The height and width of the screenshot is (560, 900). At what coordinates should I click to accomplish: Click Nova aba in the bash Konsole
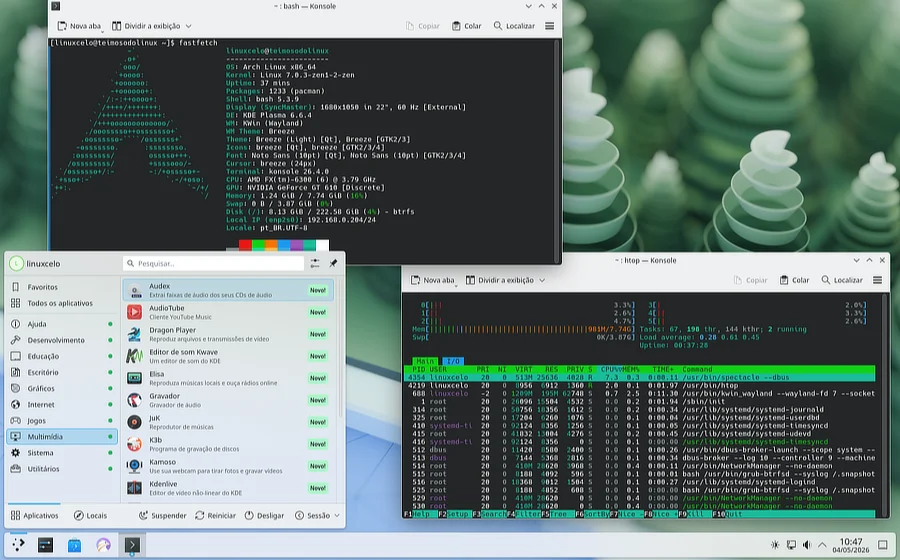(79, 26)
